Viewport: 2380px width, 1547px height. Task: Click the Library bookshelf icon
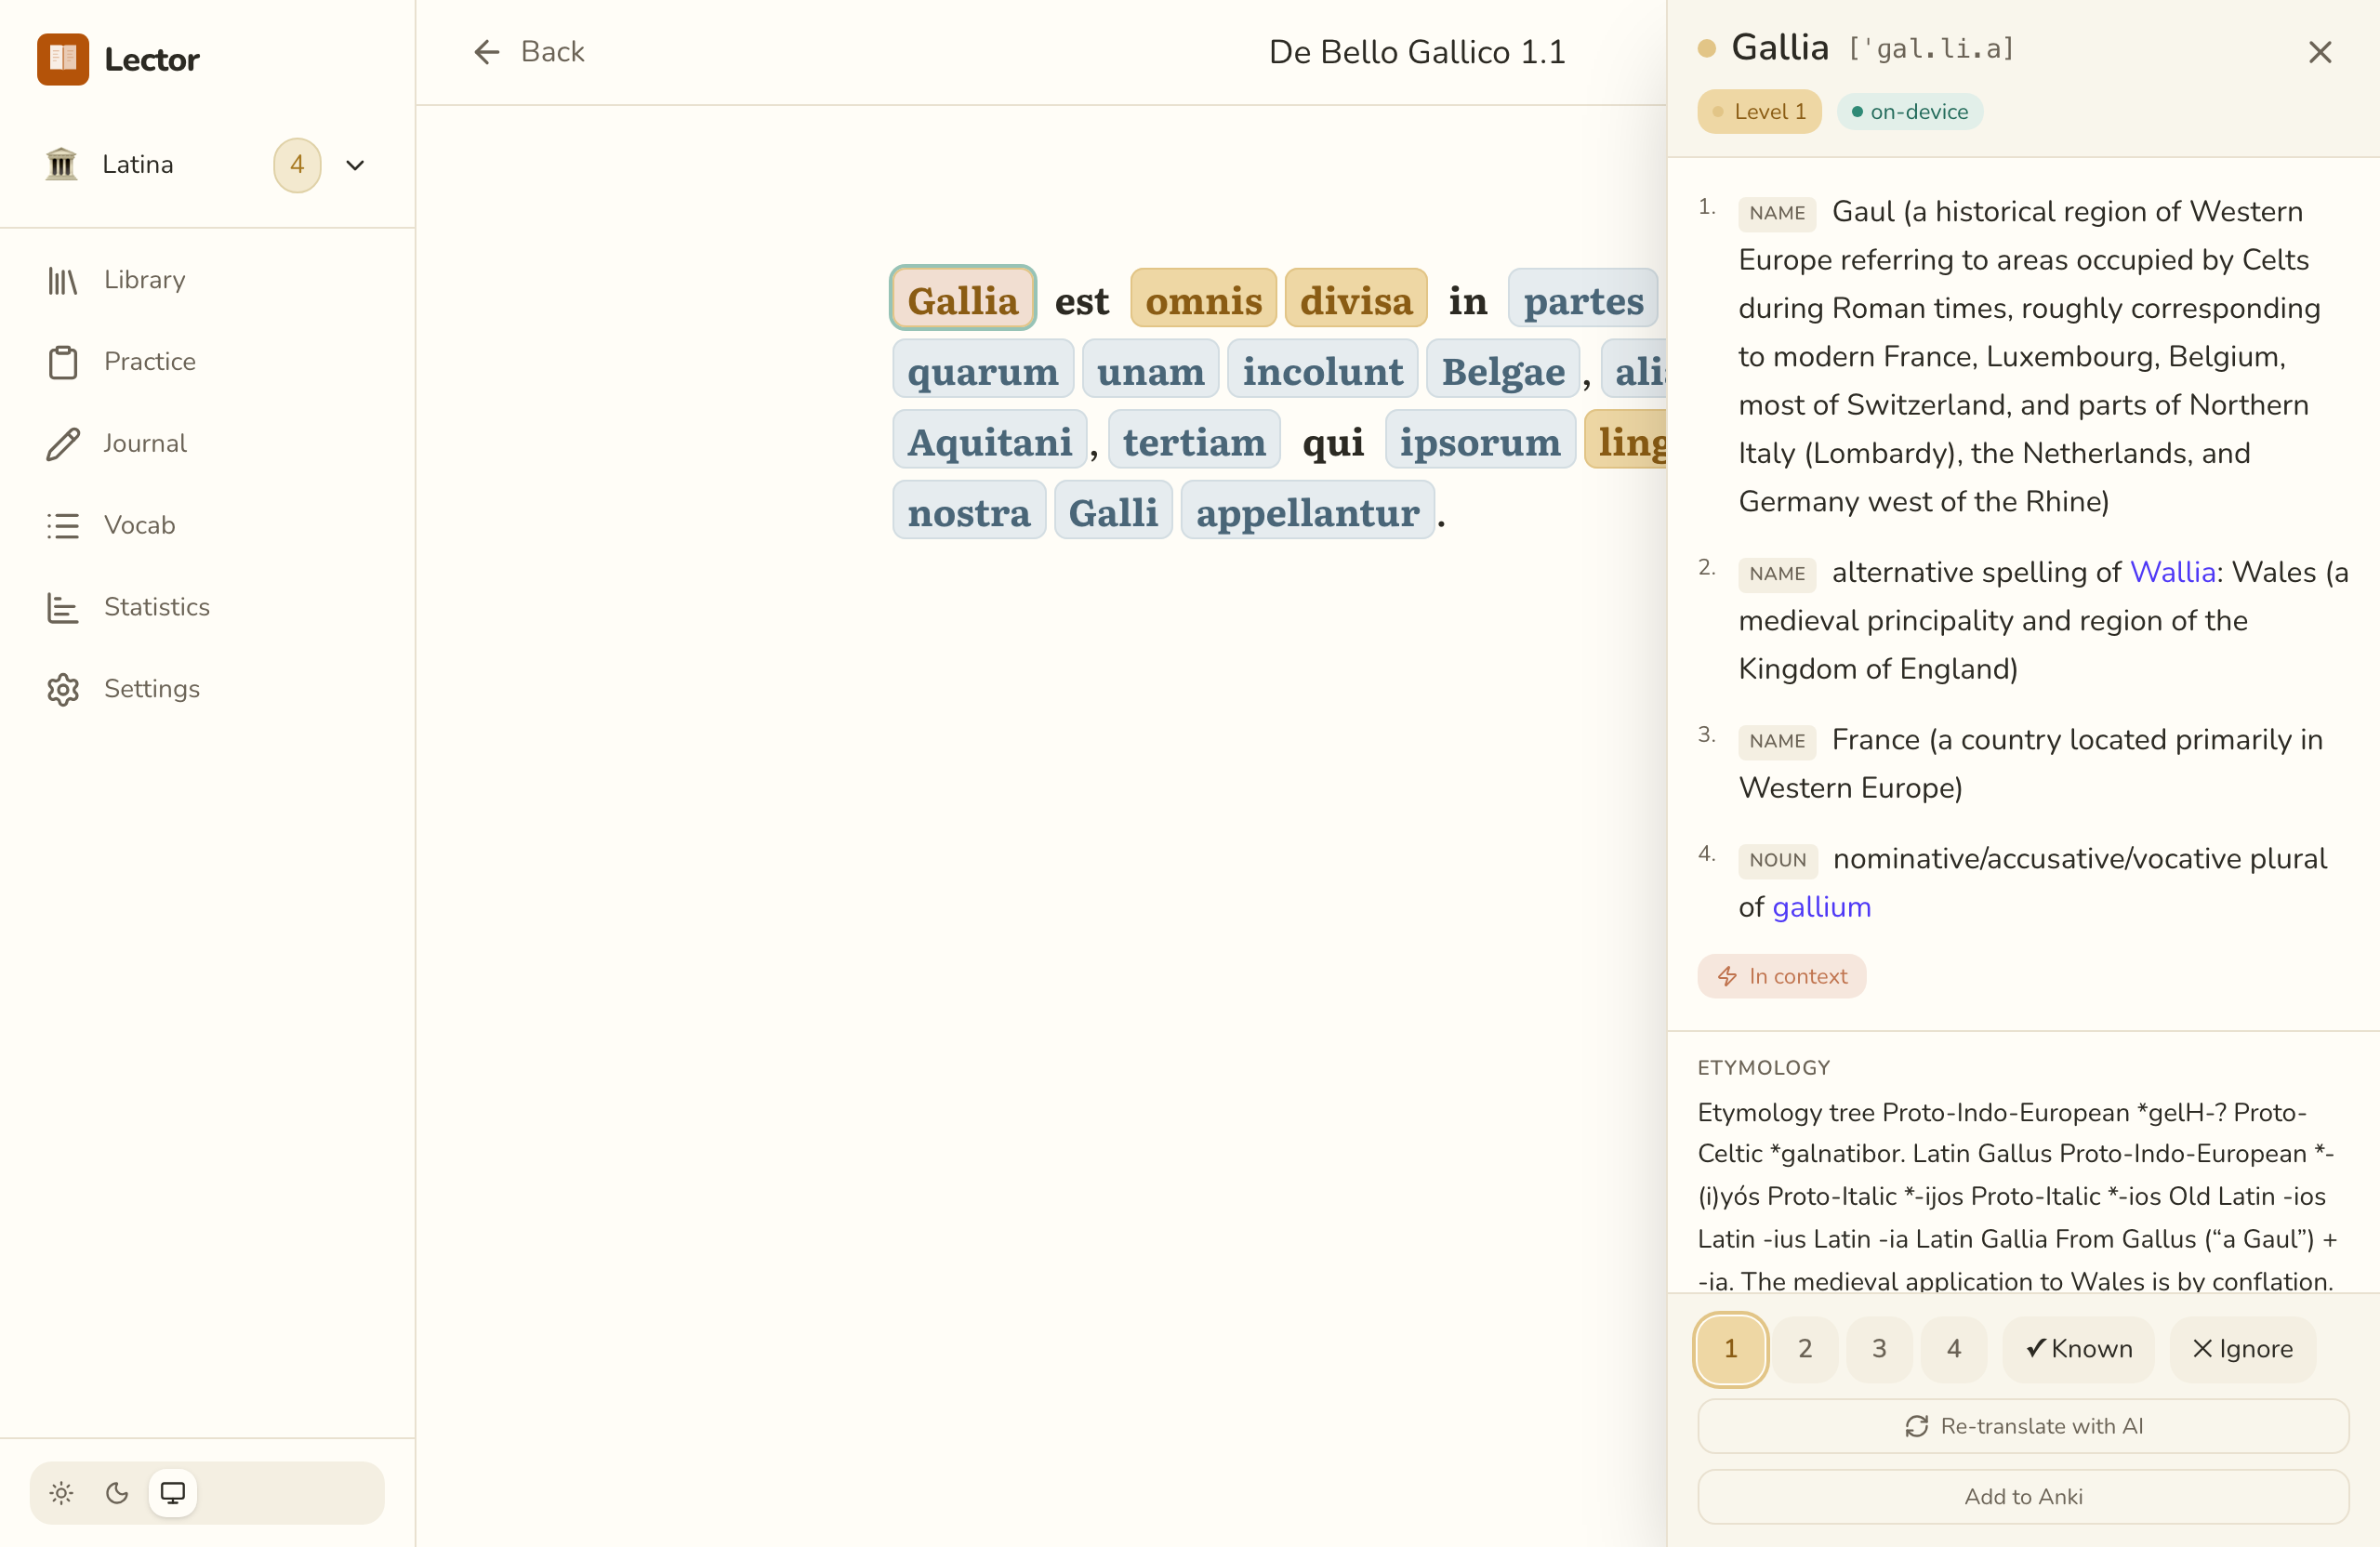tap(63, 281)
